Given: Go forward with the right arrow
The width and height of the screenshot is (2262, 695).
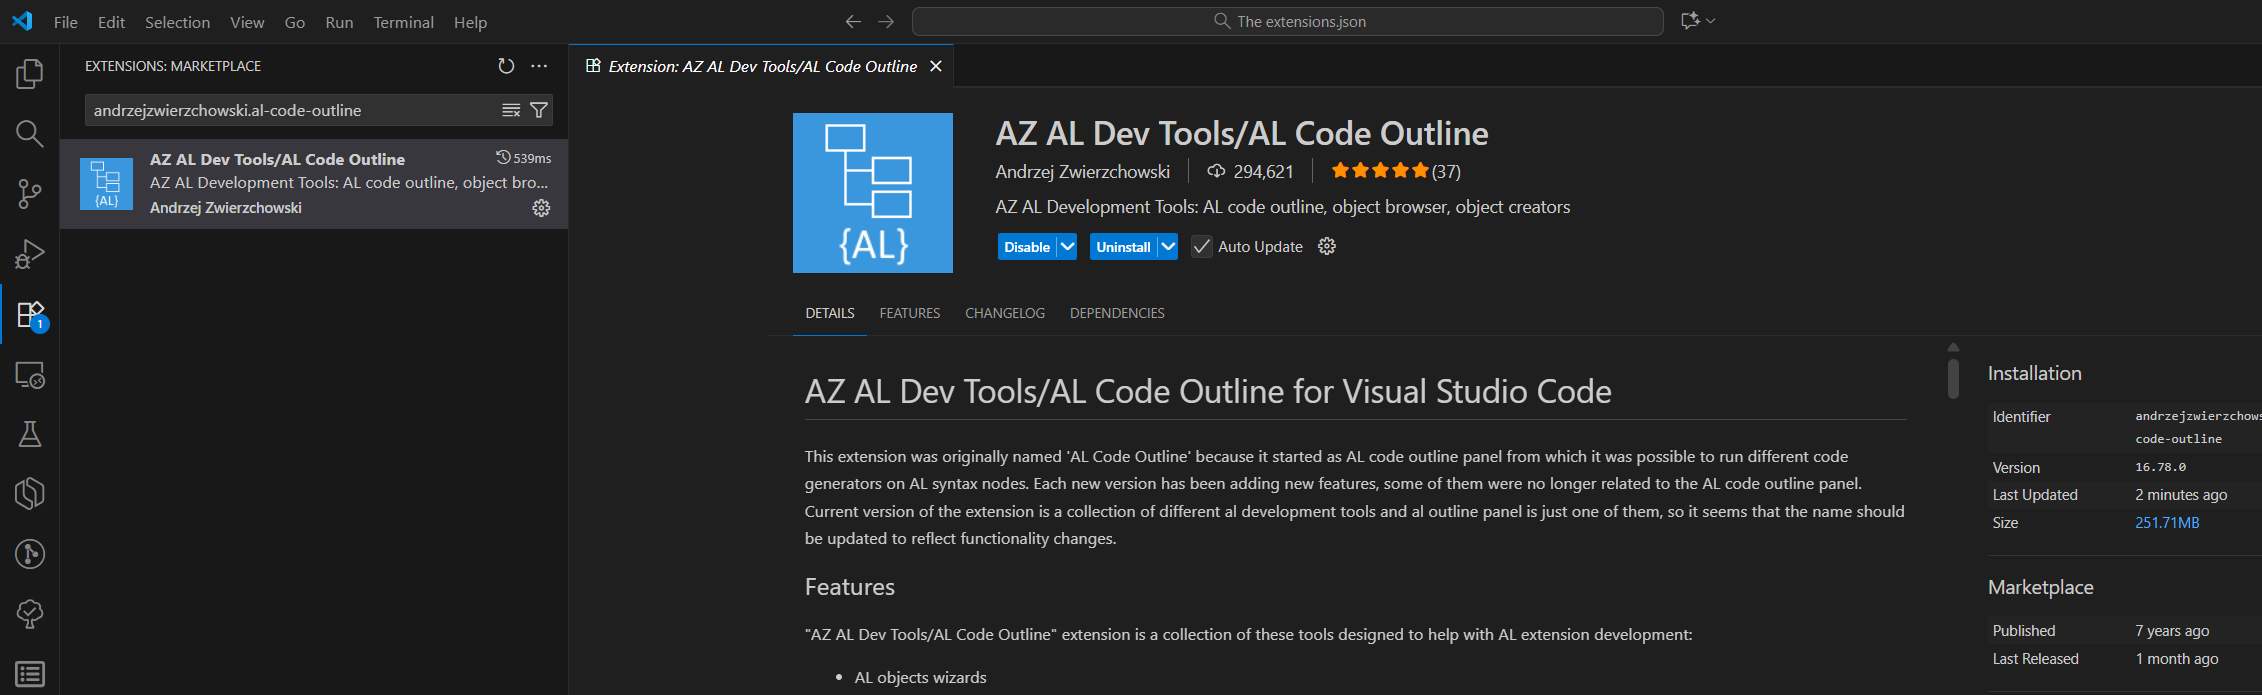Looking at the screenshot, I should pos(886,21).
